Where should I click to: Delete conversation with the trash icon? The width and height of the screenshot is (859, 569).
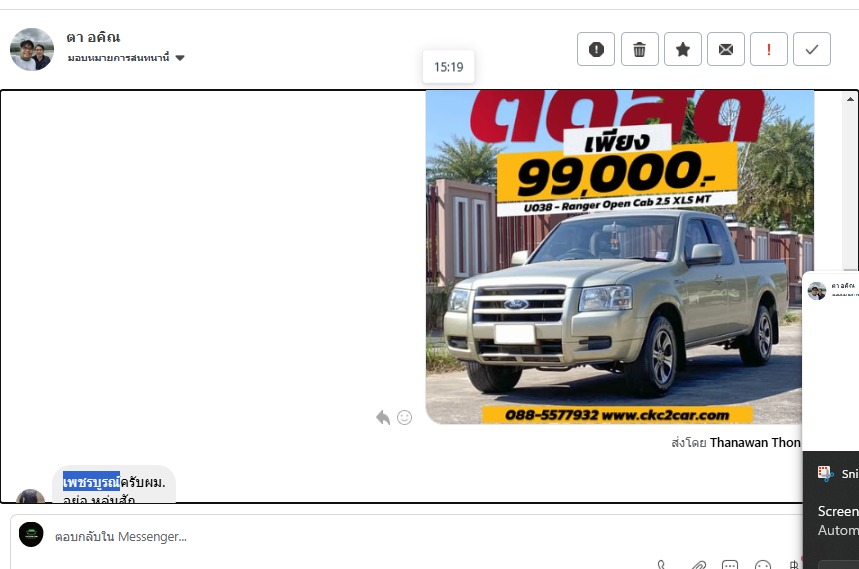(x=639, y=49)
